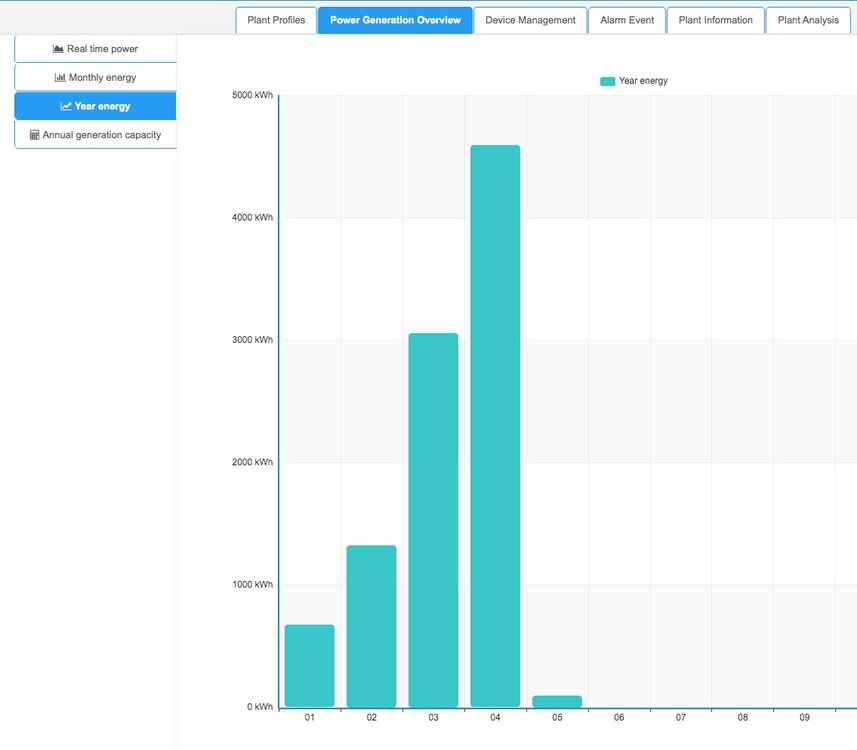This screenshot has height=750, width=857.
Task: Open the Monthly energy view
Action: coord(102,78)
